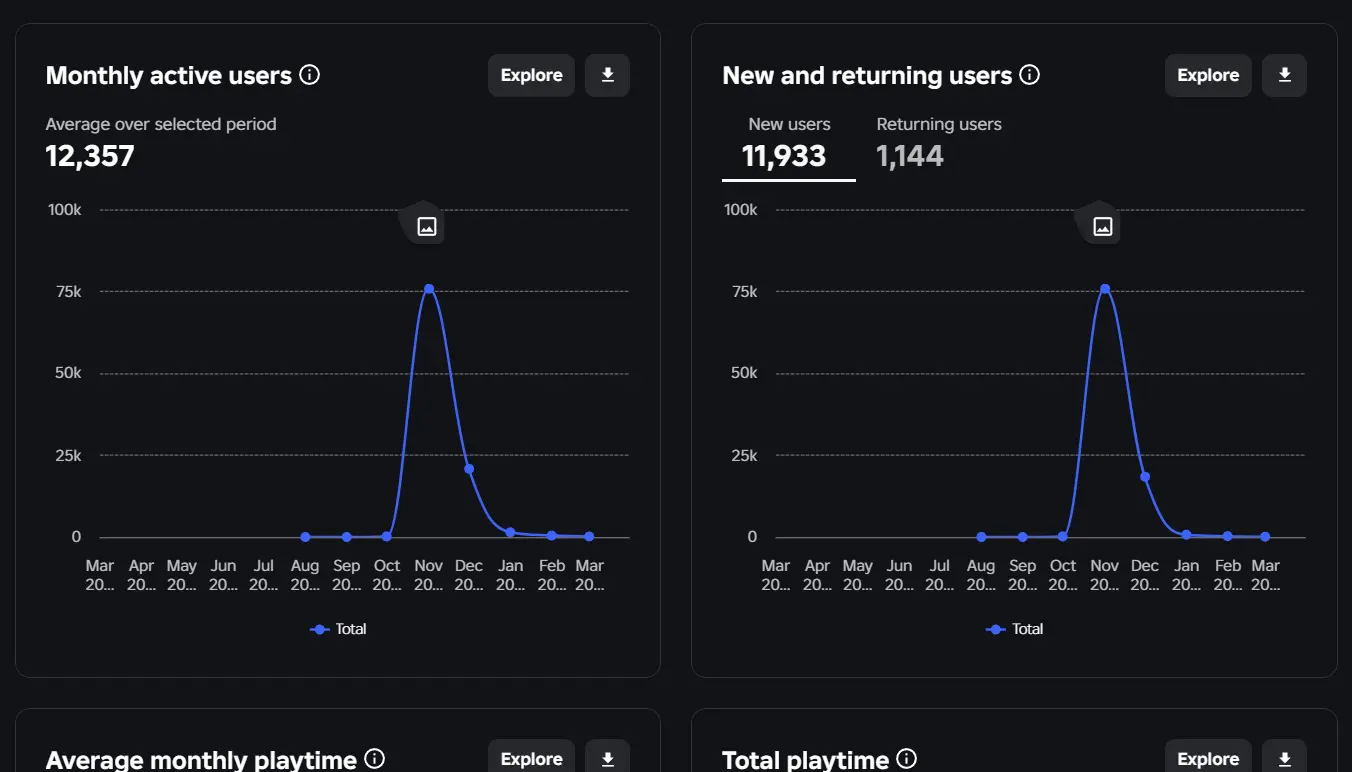Image resolution: width=1352 pixels, height=772 pixels.
Task: Open the New and returning users info tooltip
Action: click(x=1029, y=74)
